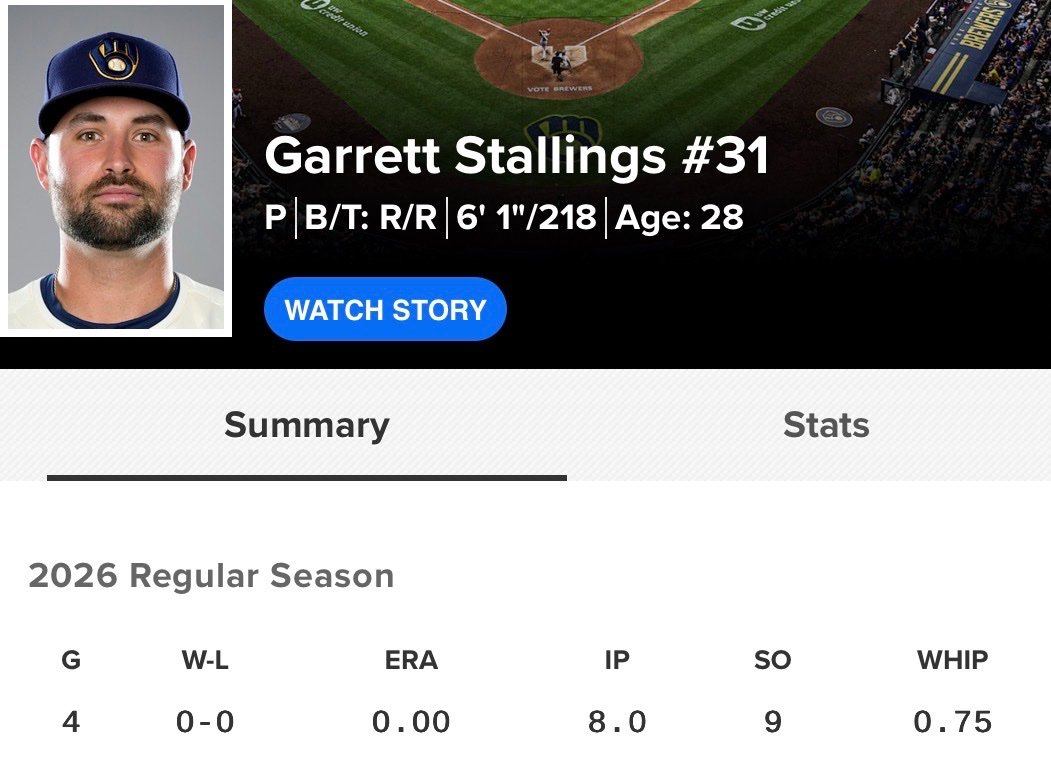Click the SO column header
This screenshot has width=1051, height=777.
(x=772, y=660)
